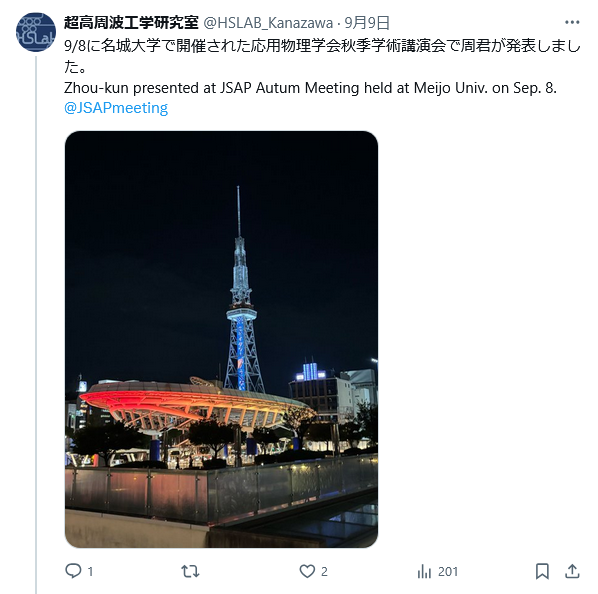This screenshot has height=594, width=598.
Task: Open the HSLab profile avatar
Action: (36, 32)
